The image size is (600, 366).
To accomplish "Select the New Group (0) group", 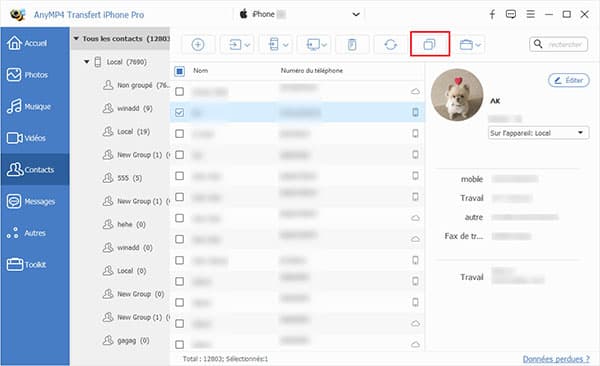I will 133,294.
